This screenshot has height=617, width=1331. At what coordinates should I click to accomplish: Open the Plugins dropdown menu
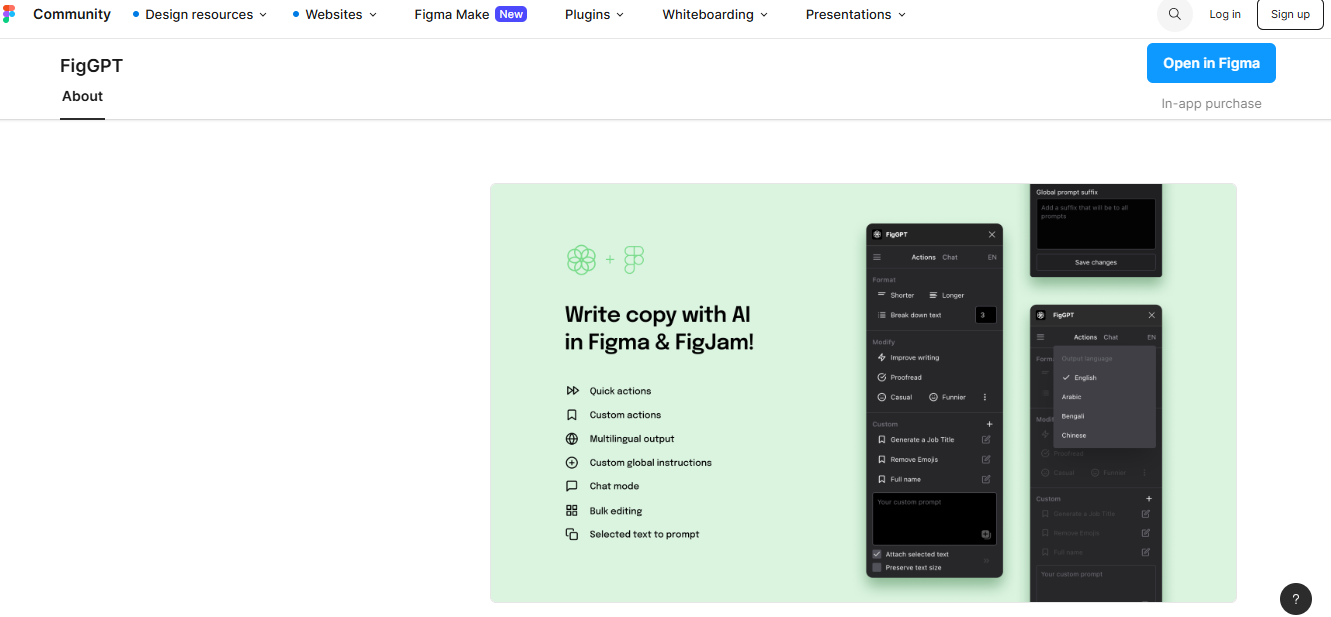click(x=594, y=15)
